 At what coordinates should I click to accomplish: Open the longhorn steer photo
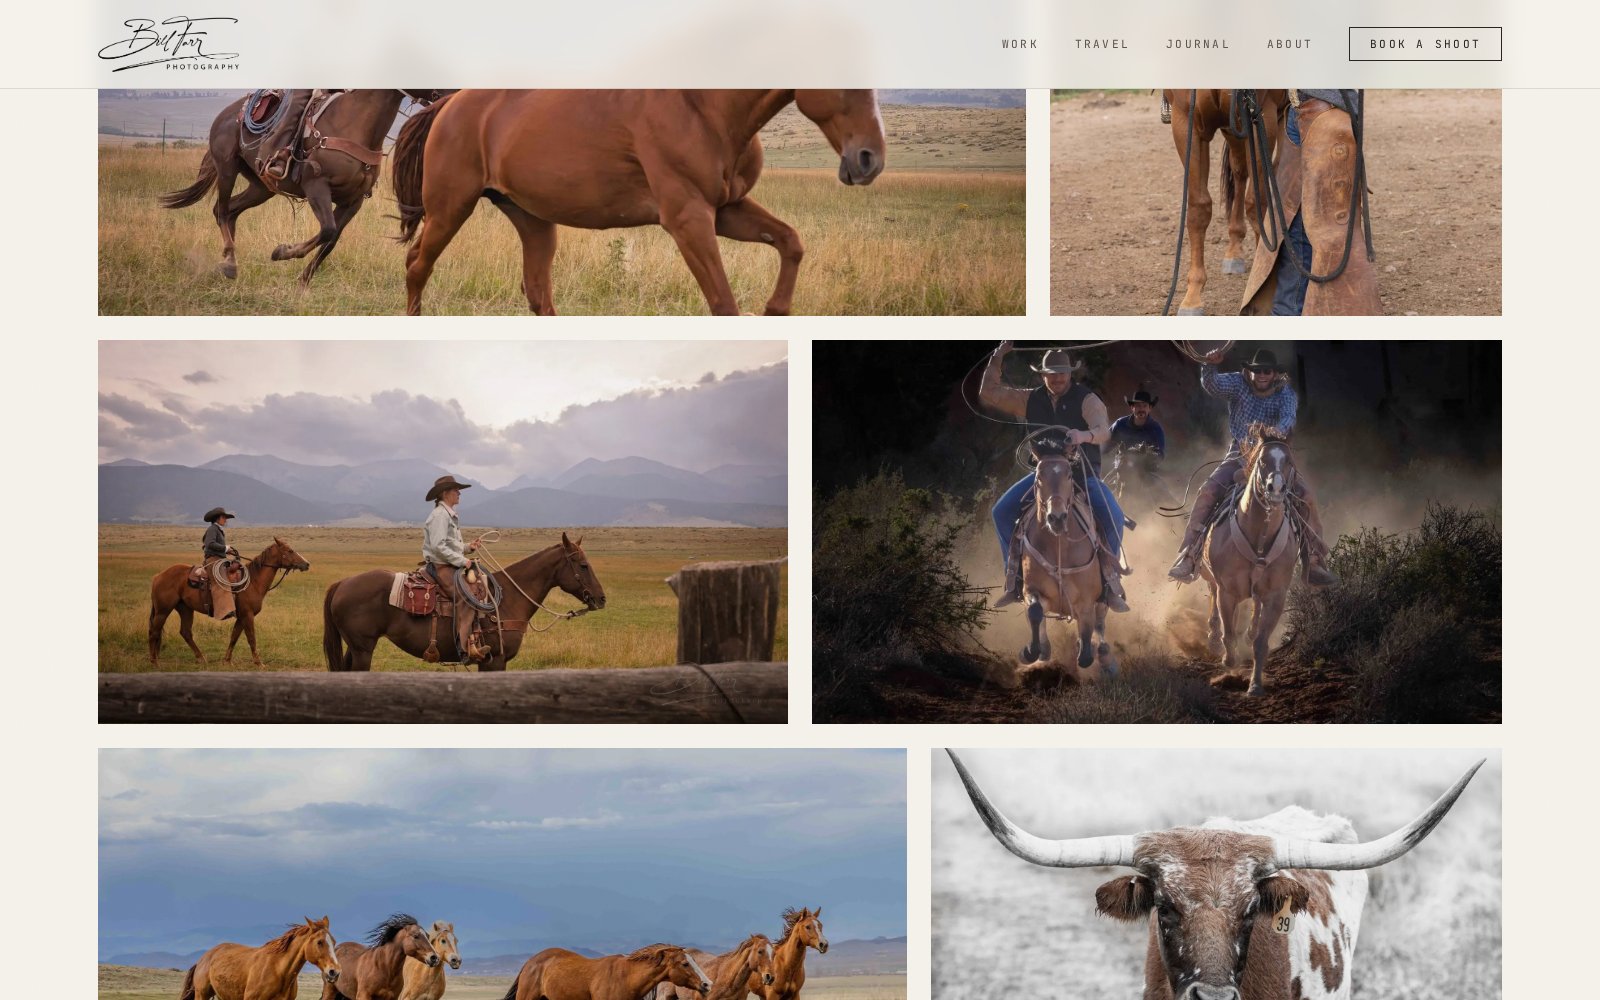tap(1216, 874)
